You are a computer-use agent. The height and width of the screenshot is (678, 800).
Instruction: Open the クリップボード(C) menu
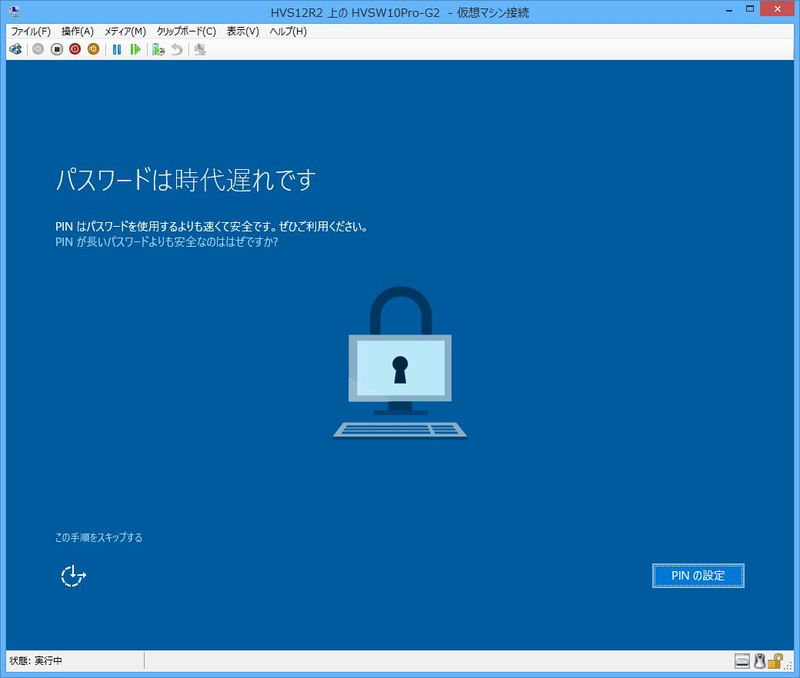[x=186, y=31]
